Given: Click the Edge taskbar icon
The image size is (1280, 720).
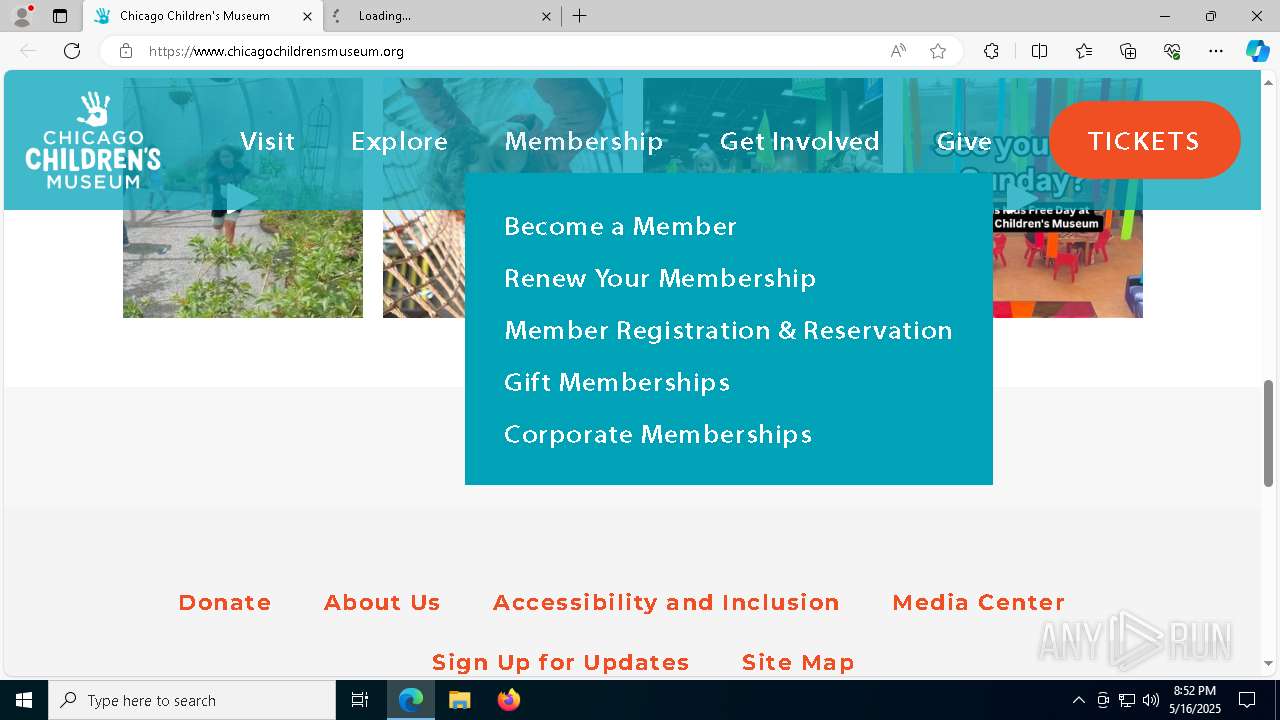Looking at the screenshot, I should [411, 700].
